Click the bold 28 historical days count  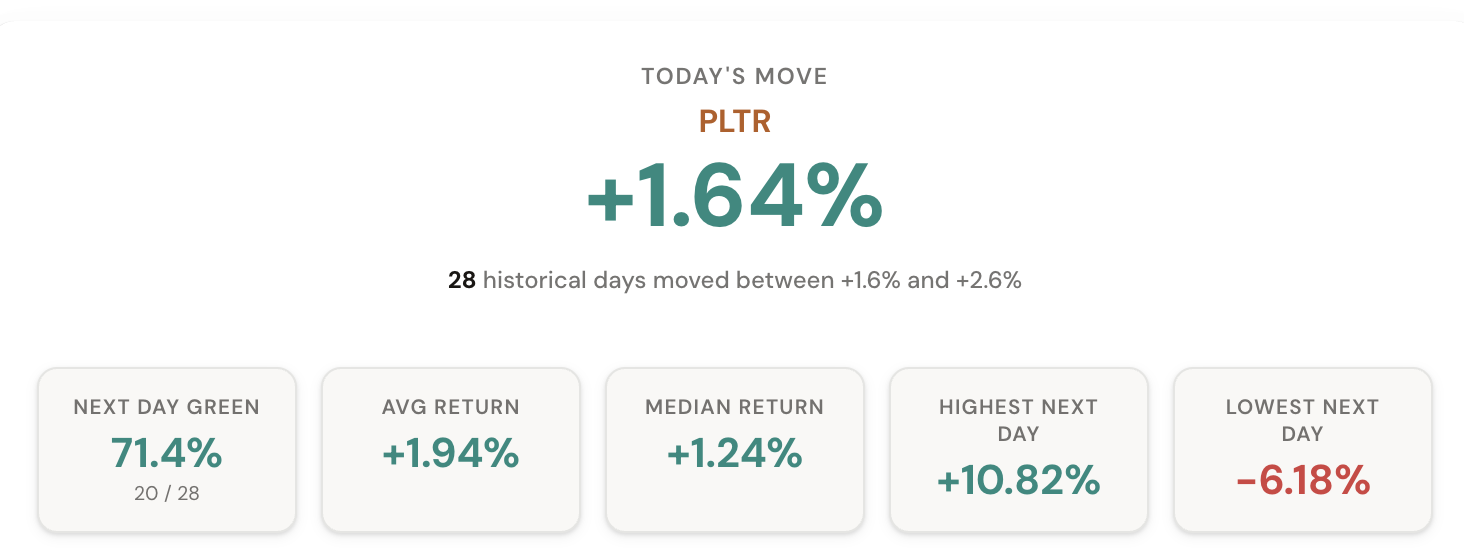click(x=461, y=280)
